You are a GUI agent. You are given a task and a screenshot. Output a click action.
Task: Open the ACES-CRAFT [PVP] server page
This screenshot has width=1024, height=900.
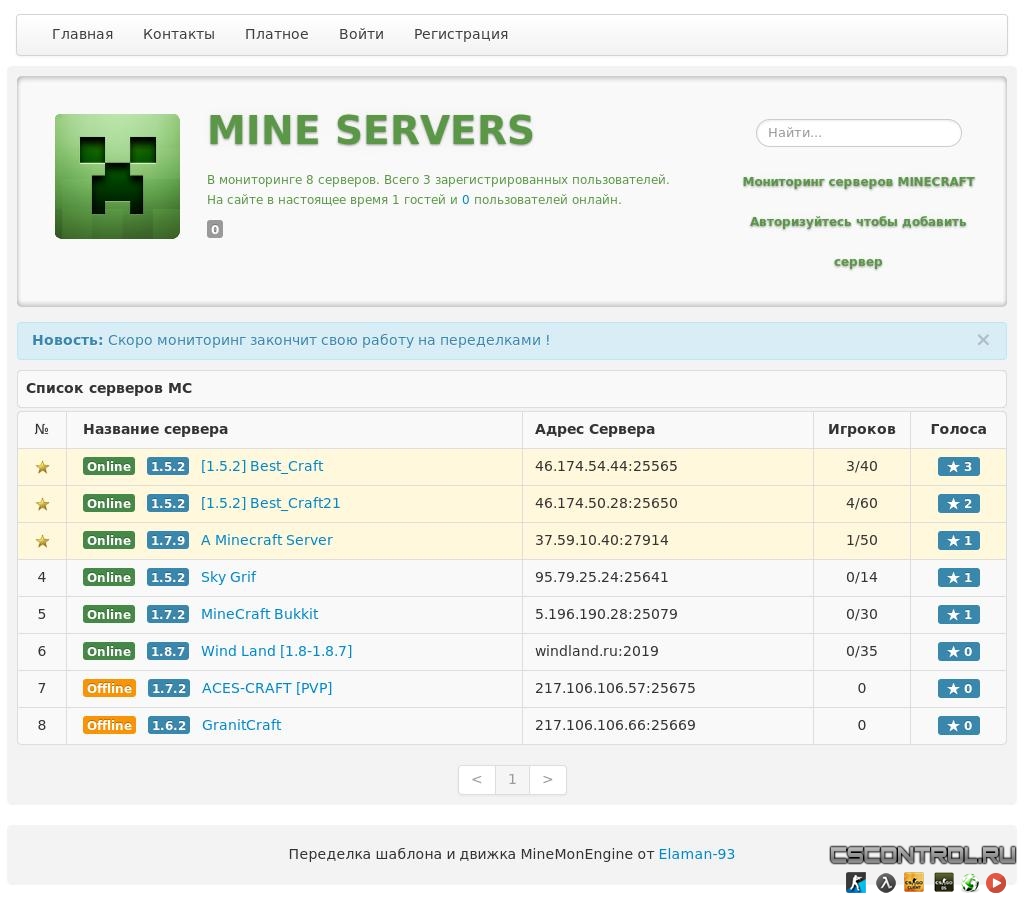click(266, 688)
